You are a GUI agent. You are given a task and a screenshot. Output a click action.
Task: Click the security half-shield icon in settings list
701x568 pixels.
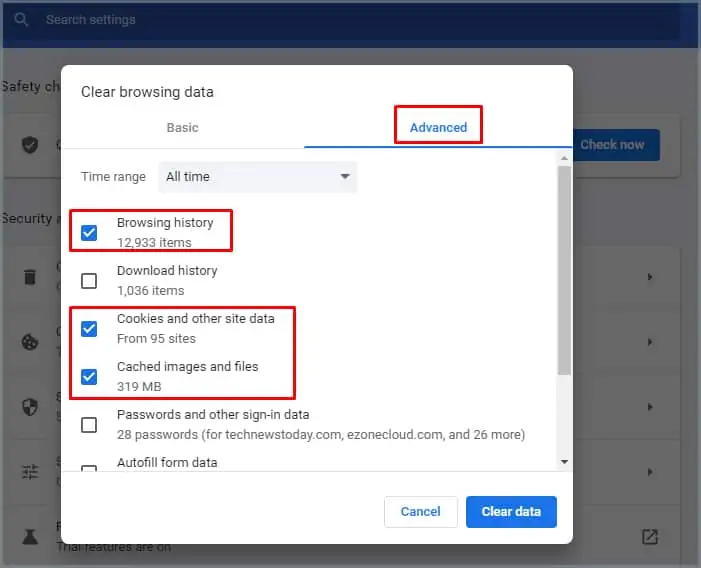(30, 407)
